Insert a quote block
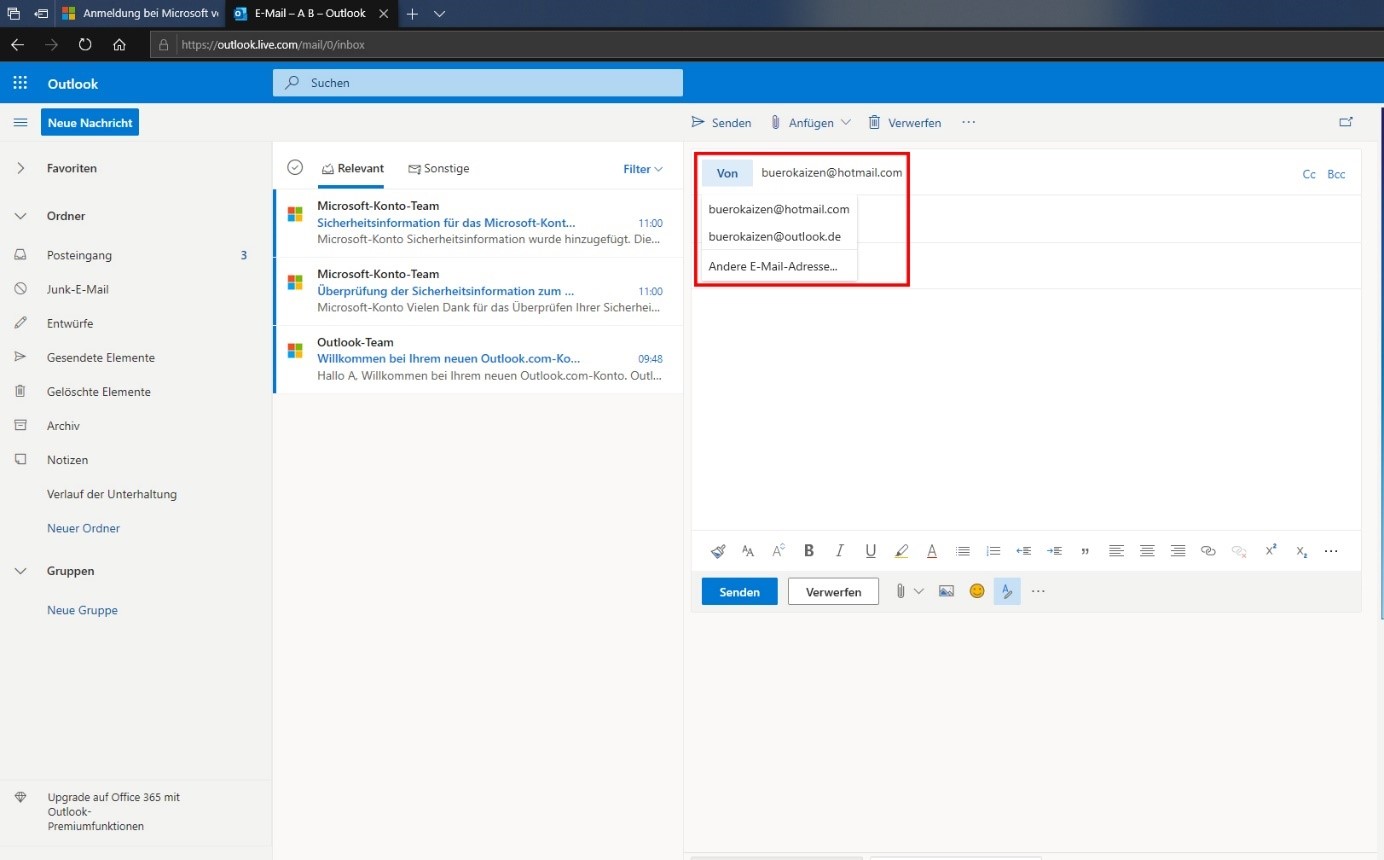The image size is (1384, 860). click(x=1085, y=551)
